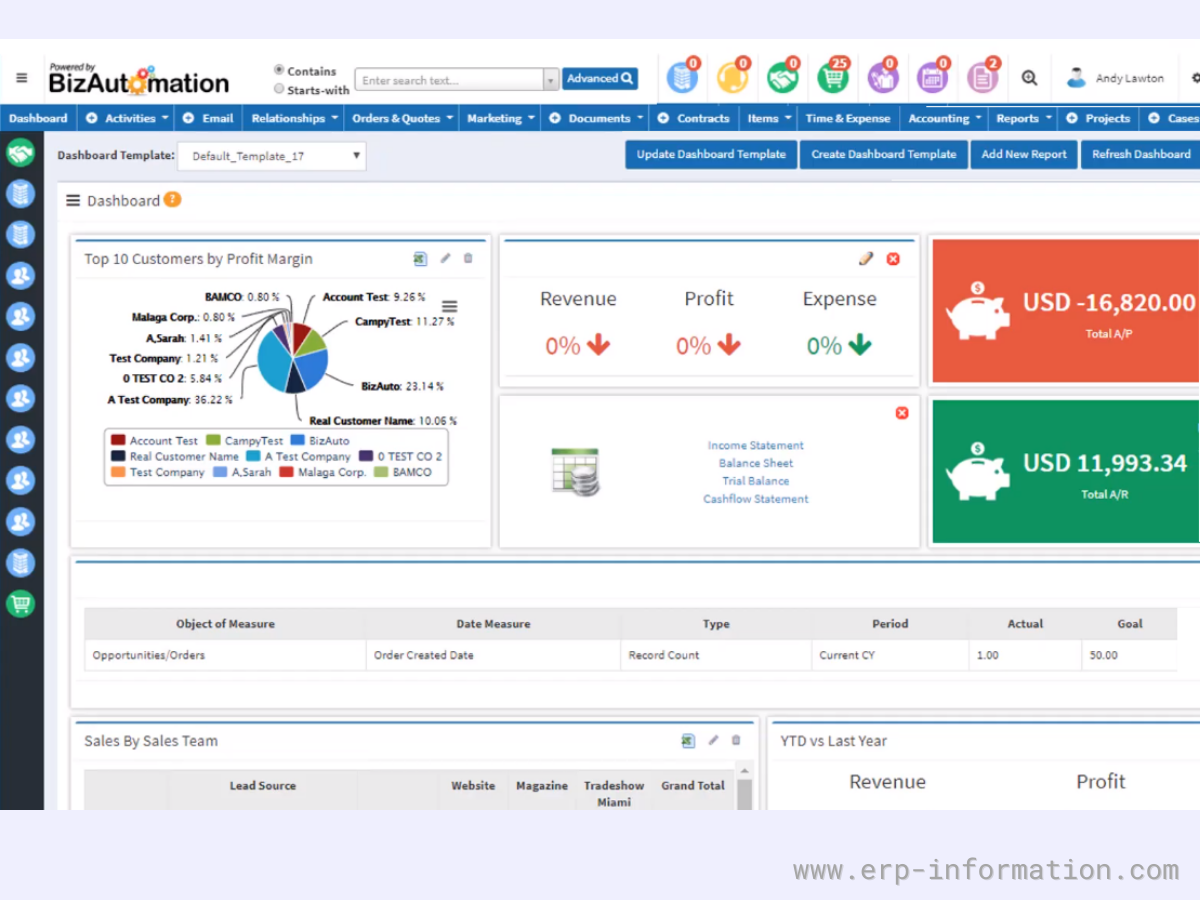Close the financial statements links widget

pyautogui.click(x=902, y=413)
